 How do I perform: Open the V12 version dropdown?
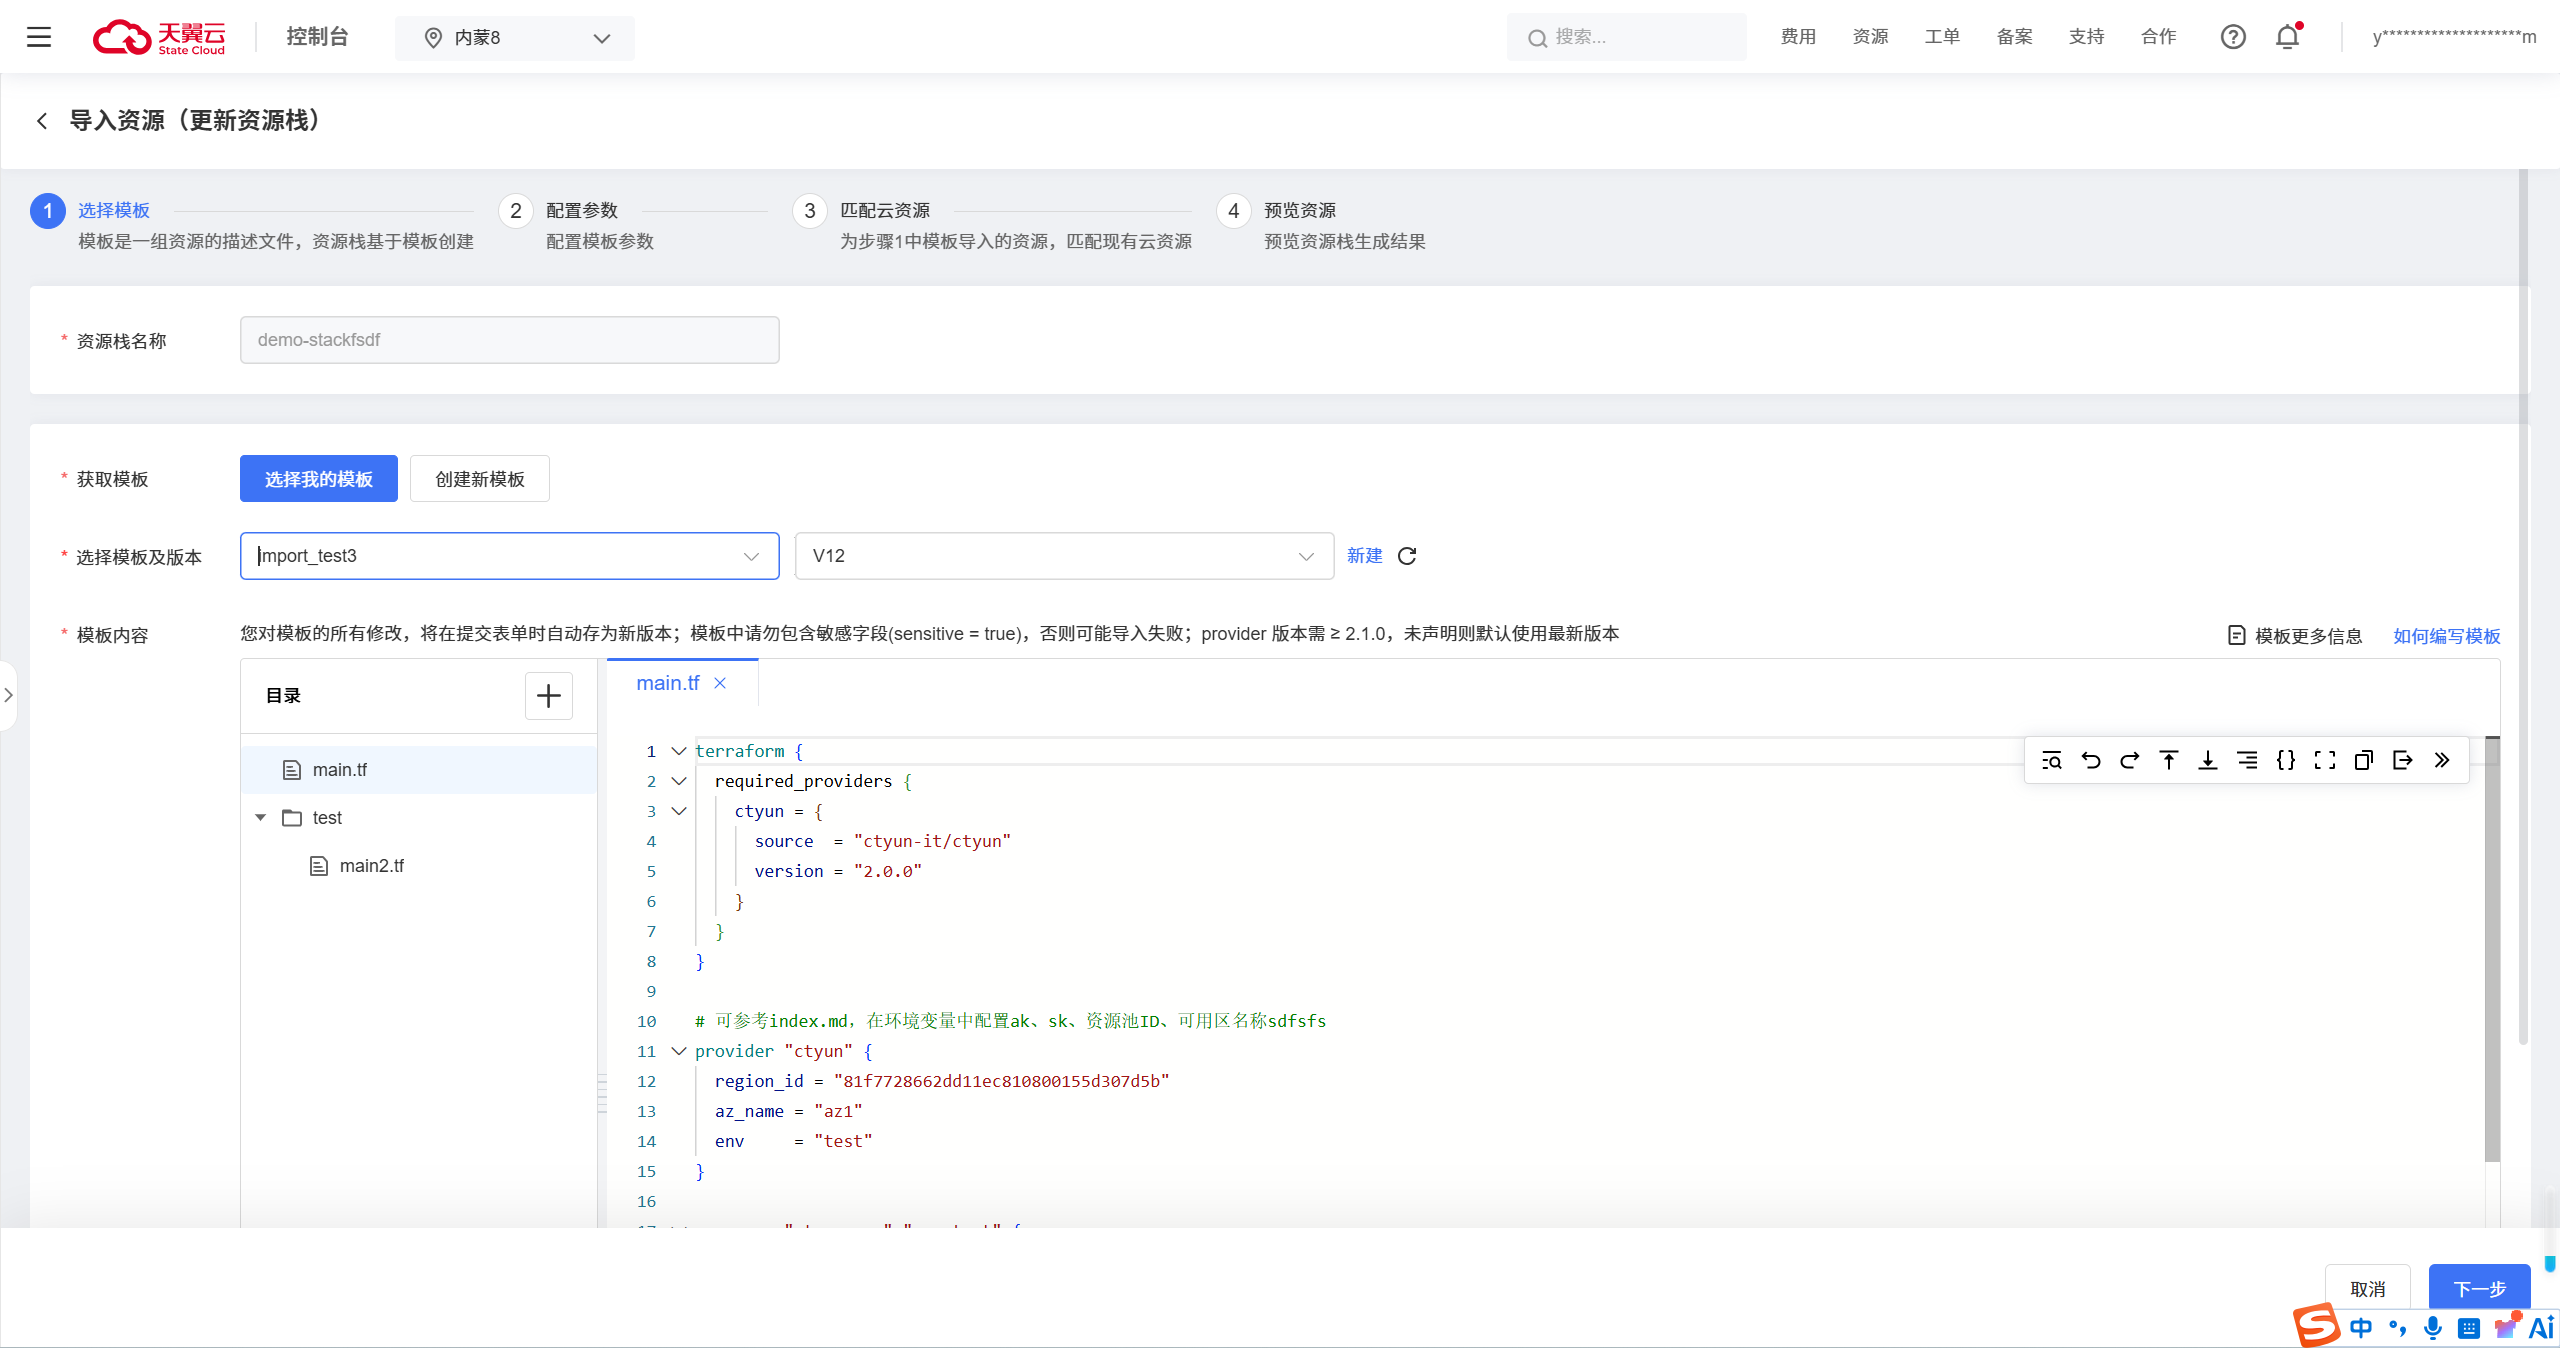1063,556
